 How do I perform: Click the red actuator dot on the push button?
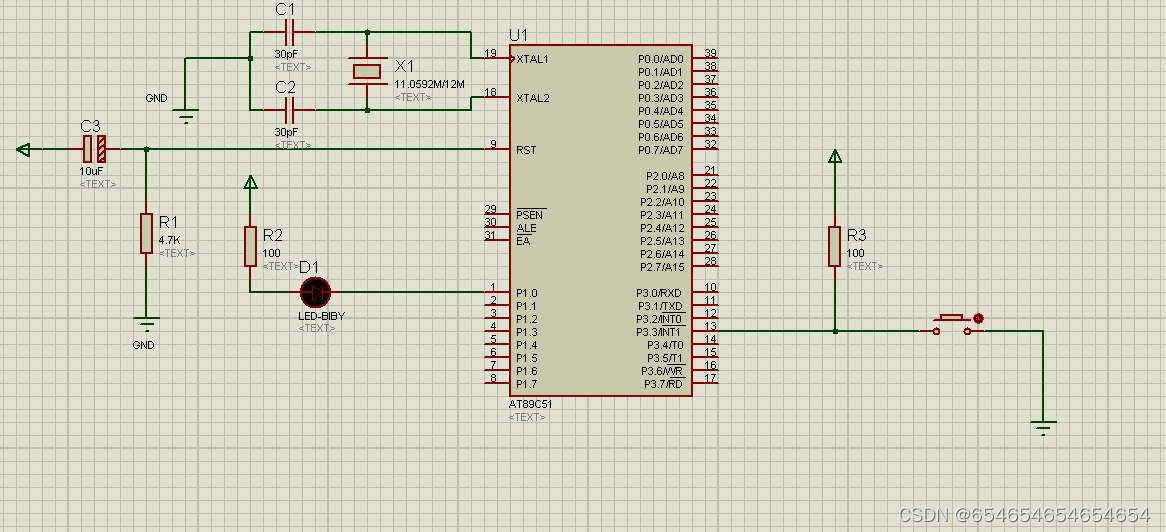click(979, 318)
